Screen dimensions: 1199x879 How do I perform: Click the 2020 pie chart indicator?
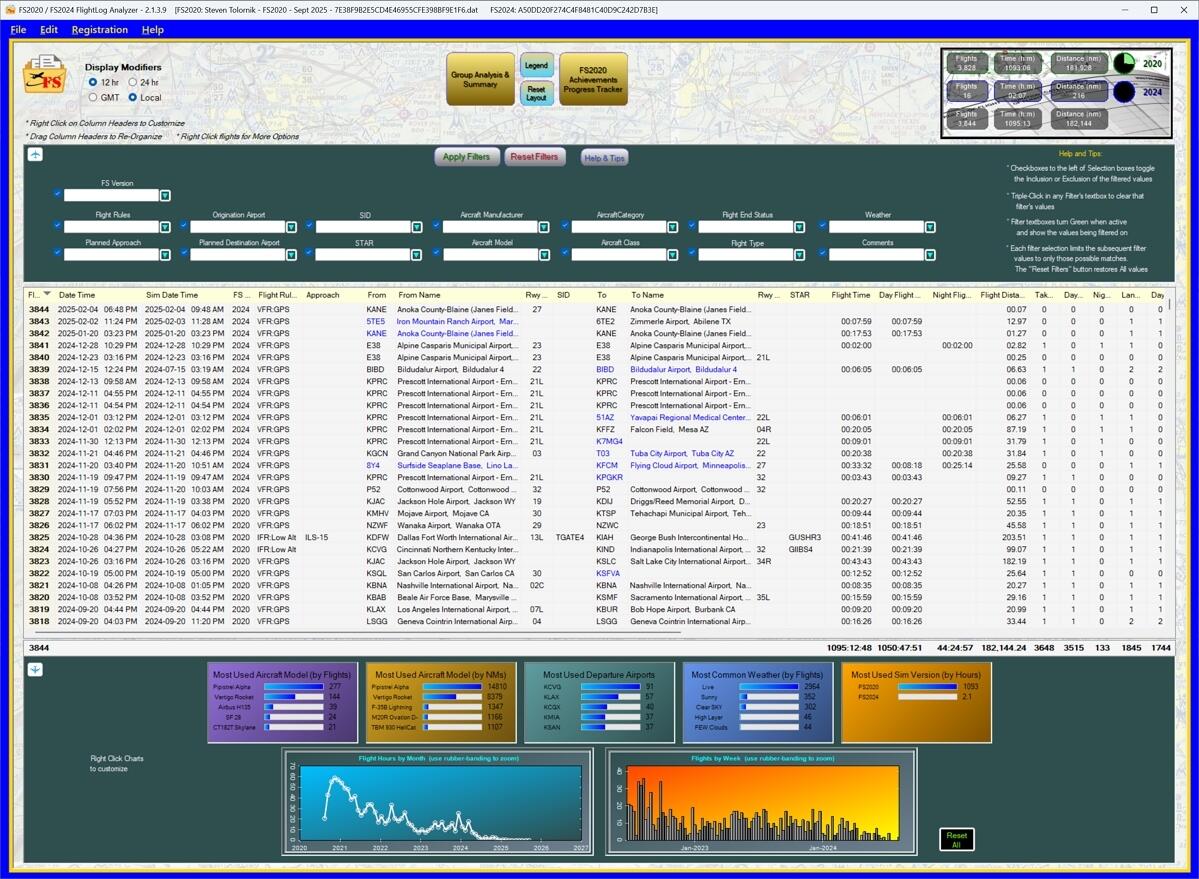pos(1124,63)
